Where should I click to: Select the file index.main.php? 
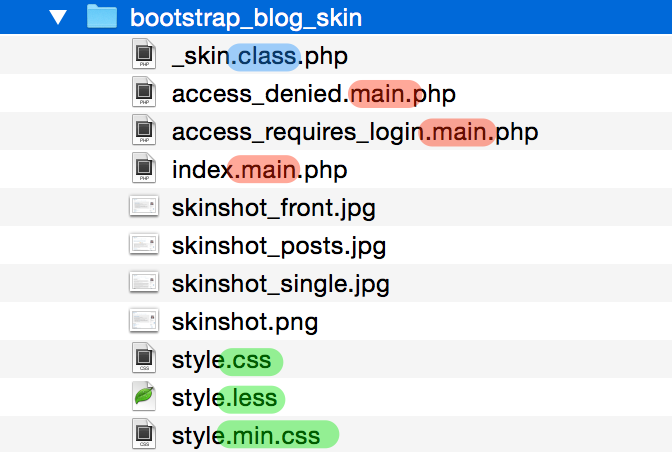pos(259,170)
